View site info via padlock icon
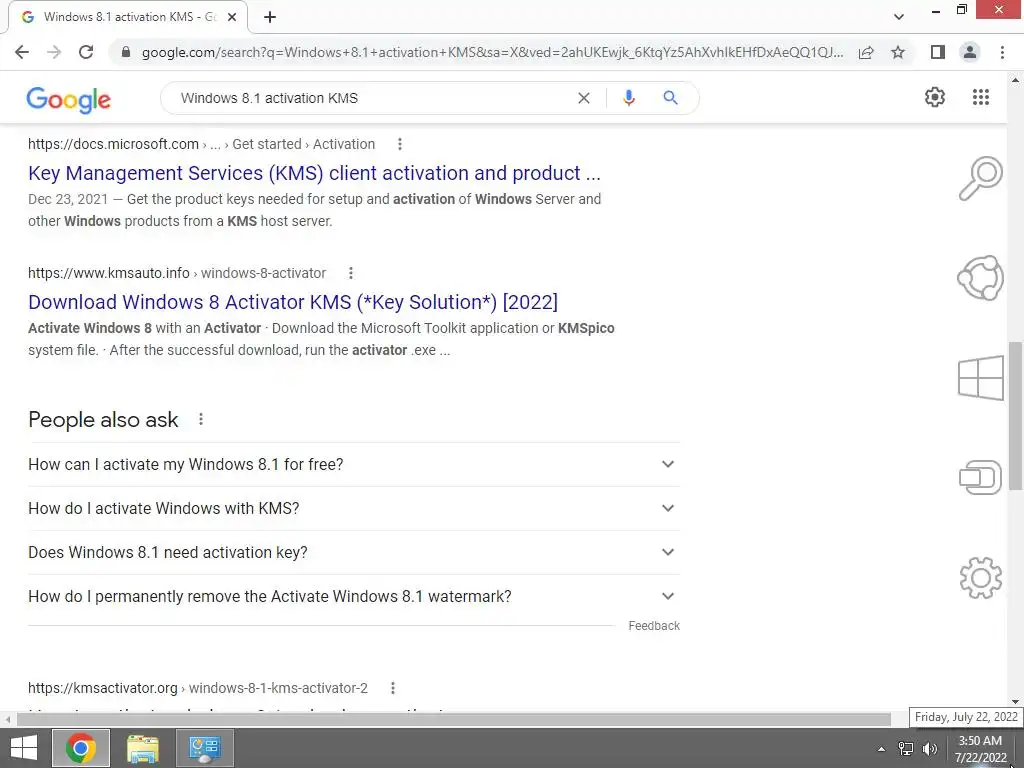This screenshot has height=768, width=1024. pos(126,52)
